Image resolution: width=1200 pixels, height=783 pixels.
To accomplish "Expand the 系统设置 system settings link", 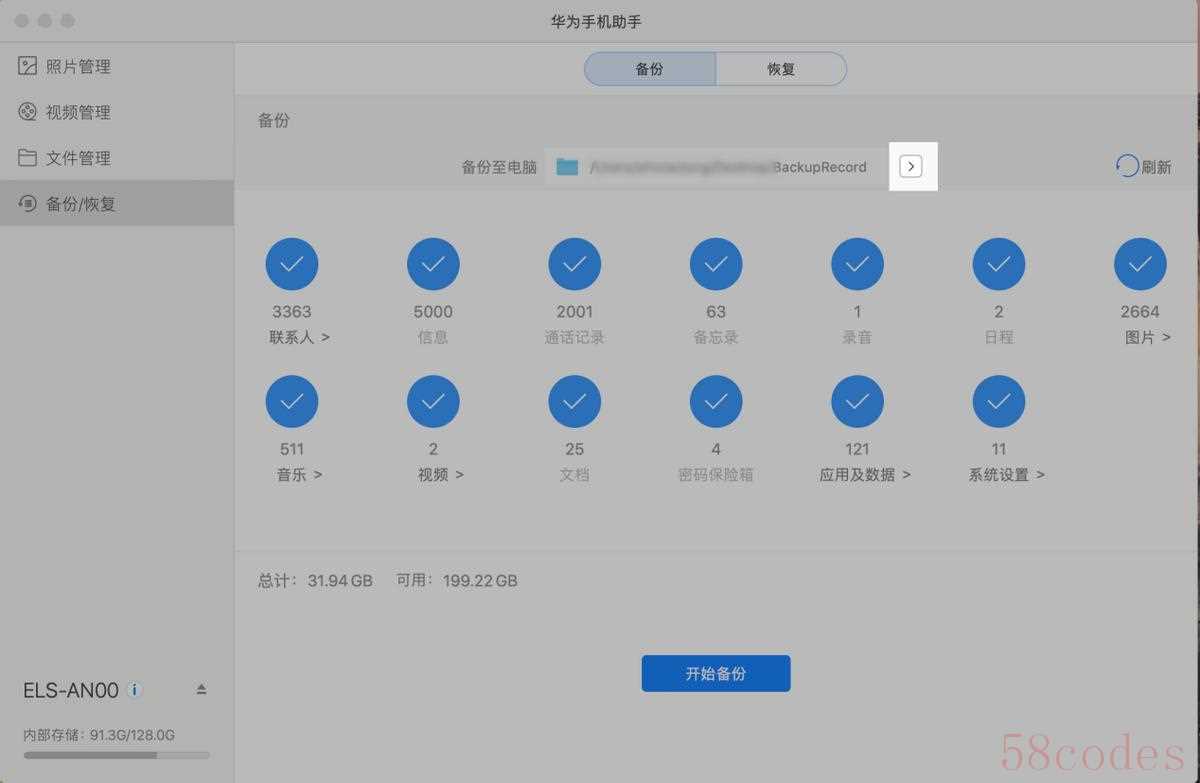I will coord(1006,475).
